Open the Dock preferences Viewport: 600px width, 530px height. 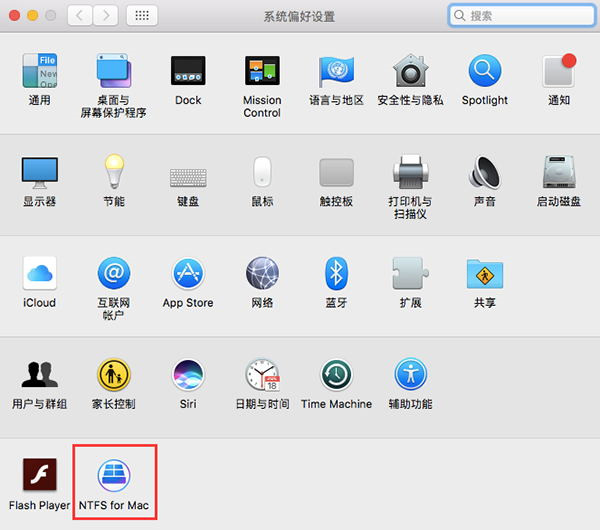point(188,72)
